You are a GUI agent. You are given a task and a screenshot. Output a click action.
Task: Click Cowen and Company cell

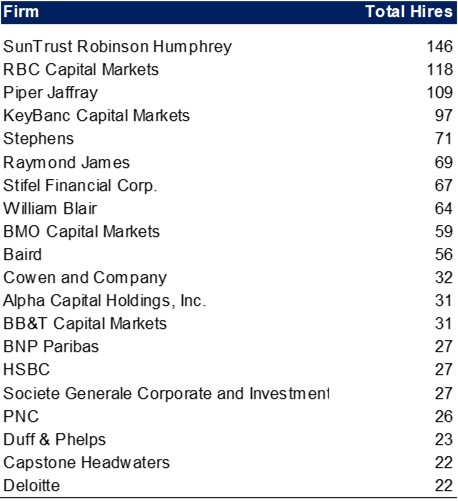(x=85, y=278)
